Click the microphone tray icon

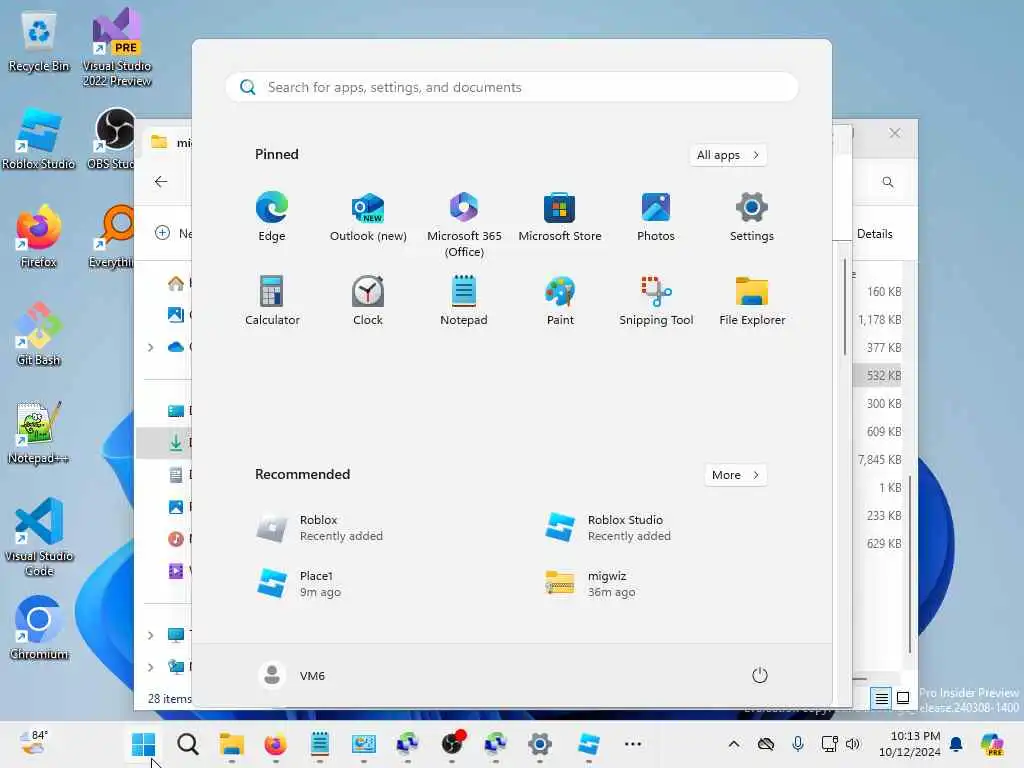797,744
